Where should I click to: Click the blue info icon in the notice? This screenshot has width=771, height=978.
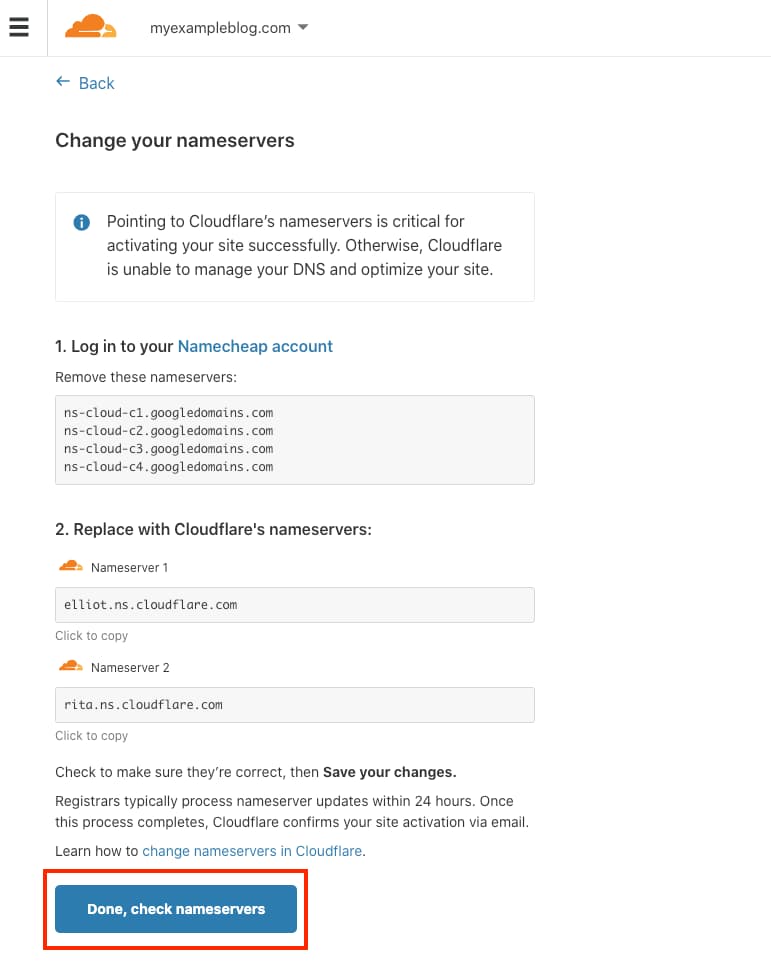pos(82,222)
